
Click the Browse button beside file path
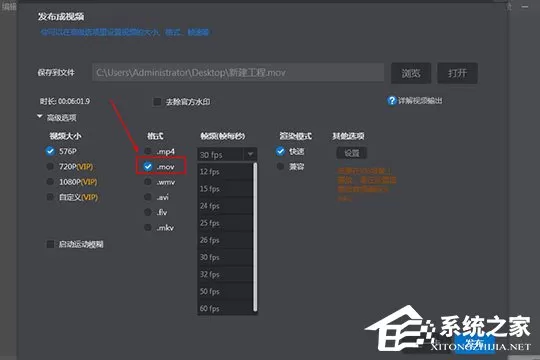[x=411, y=73]
